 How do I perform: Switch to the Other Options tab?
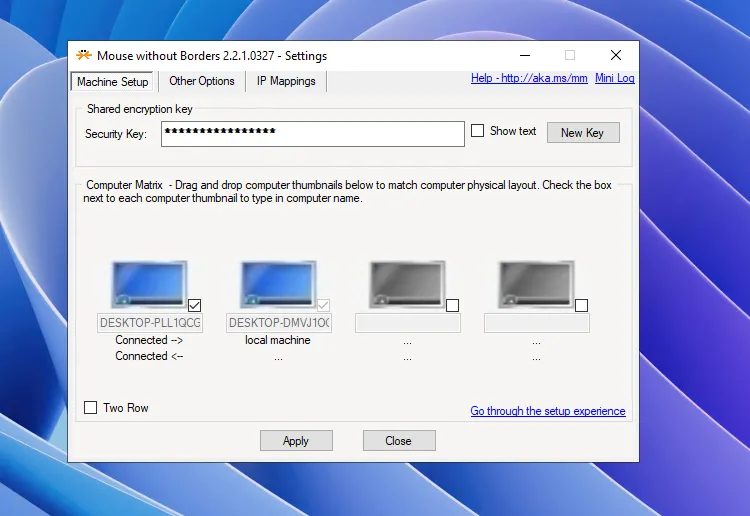pyautogui.click(x=201, y=81)
